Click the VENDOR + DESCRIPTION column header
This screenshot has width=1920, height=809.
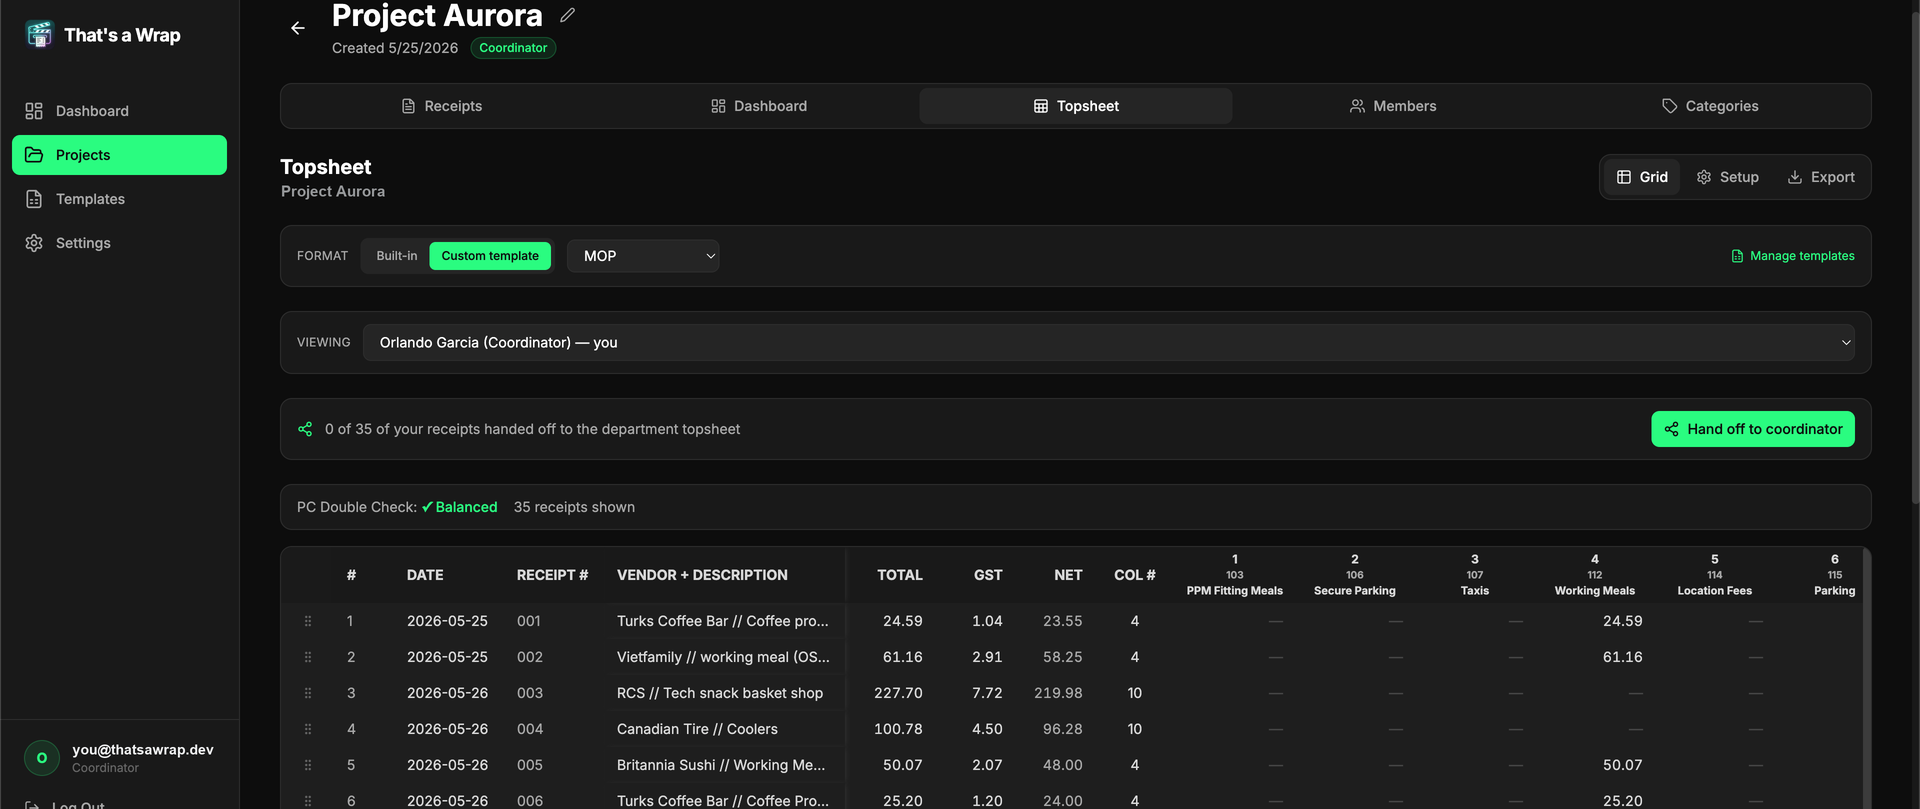[702, 575]
